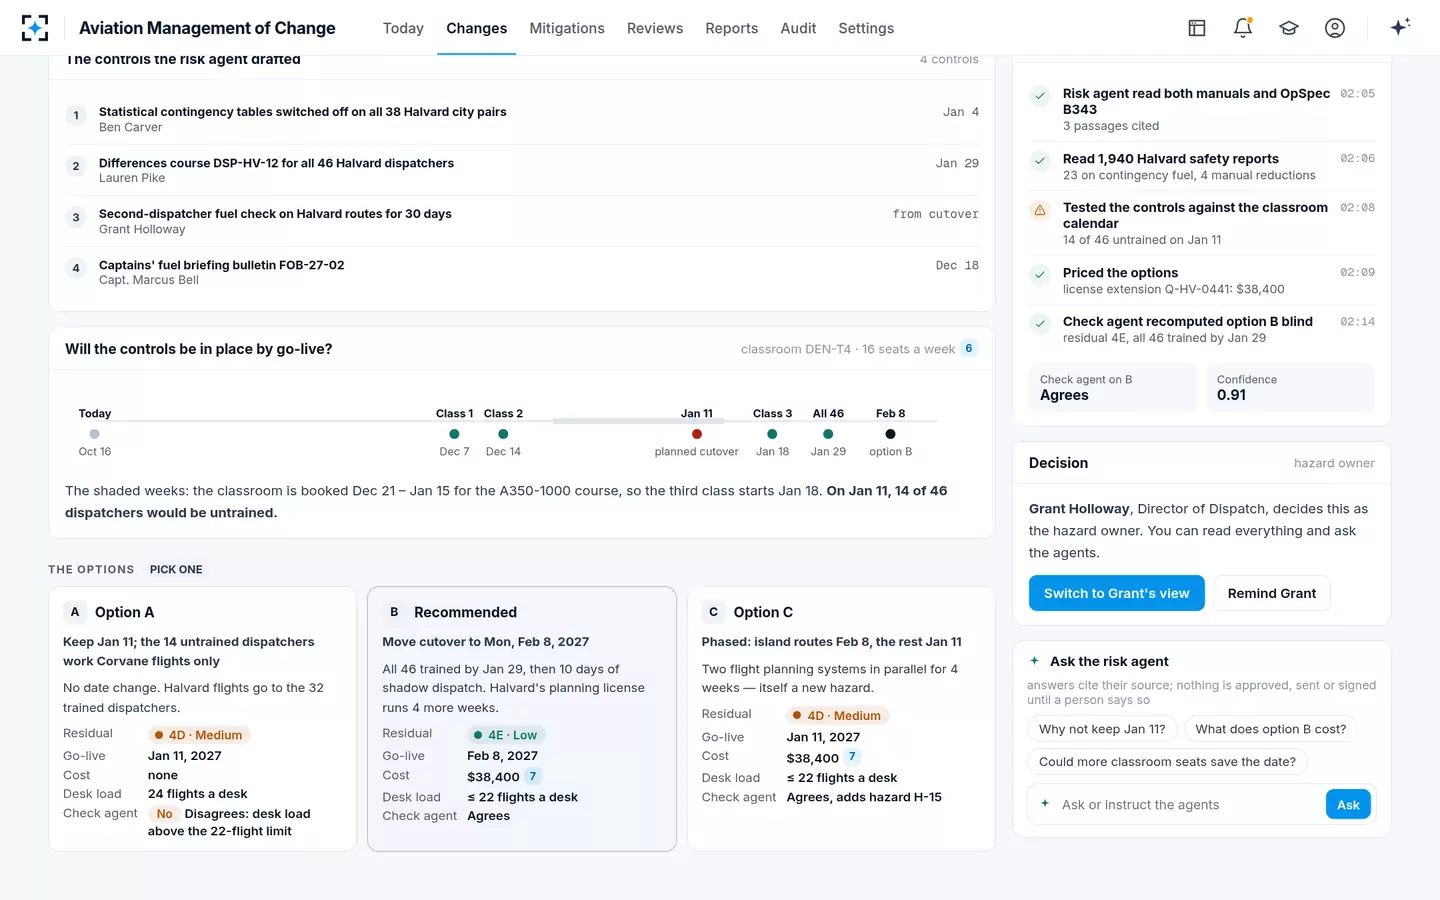Click citation badge 7 in Option B cost
Screen dimensions: 1440x900
pyautogui.click(x=533, y=776)
